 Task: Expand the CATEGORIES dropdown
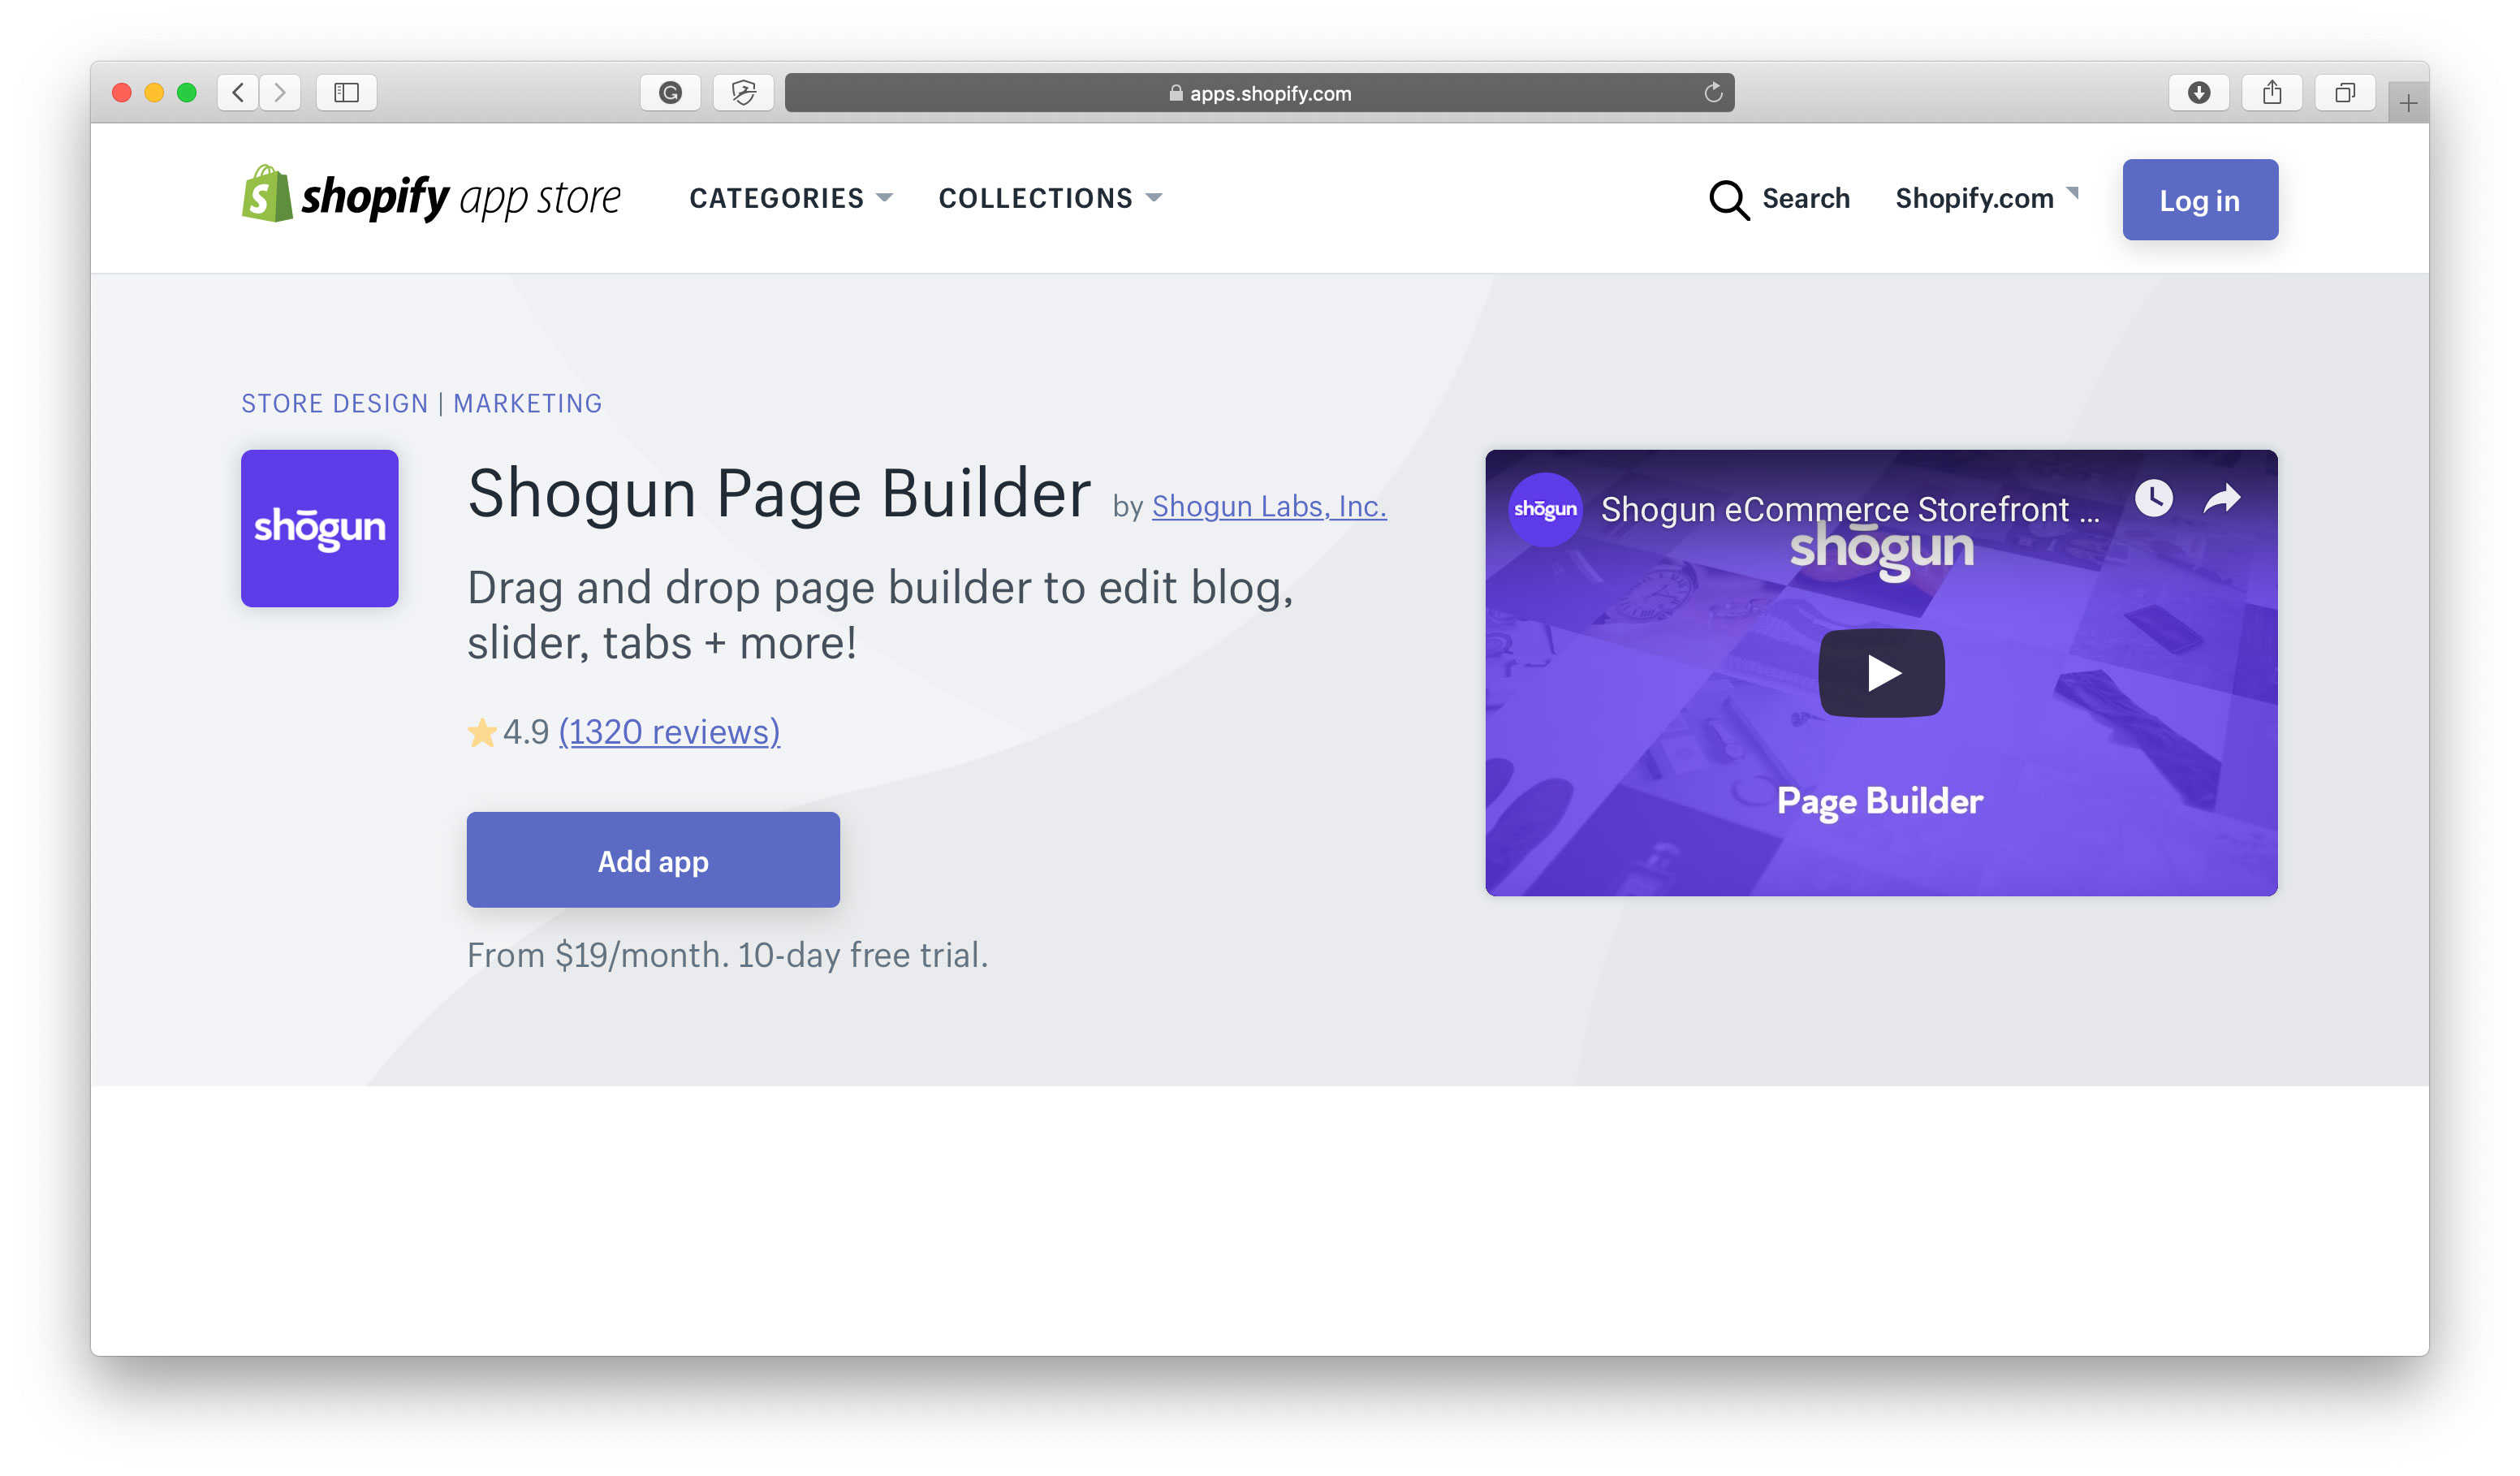click(790, 198)
